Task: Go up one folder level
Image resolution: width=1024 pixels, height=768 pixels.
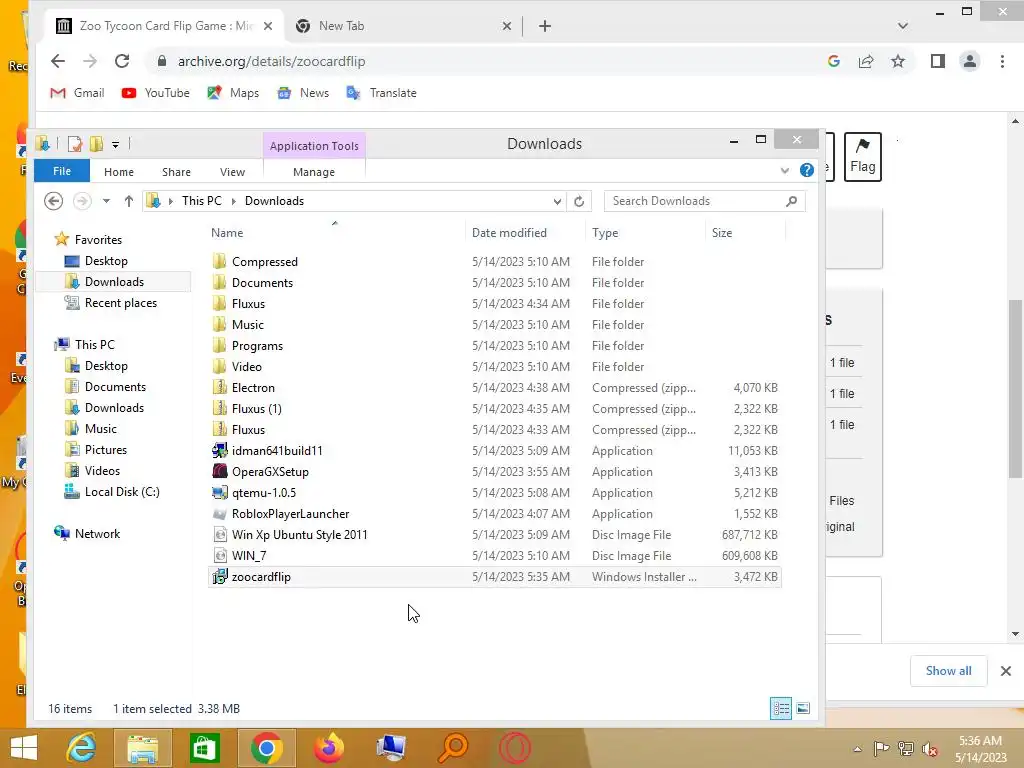Action: tap(129, 201)
